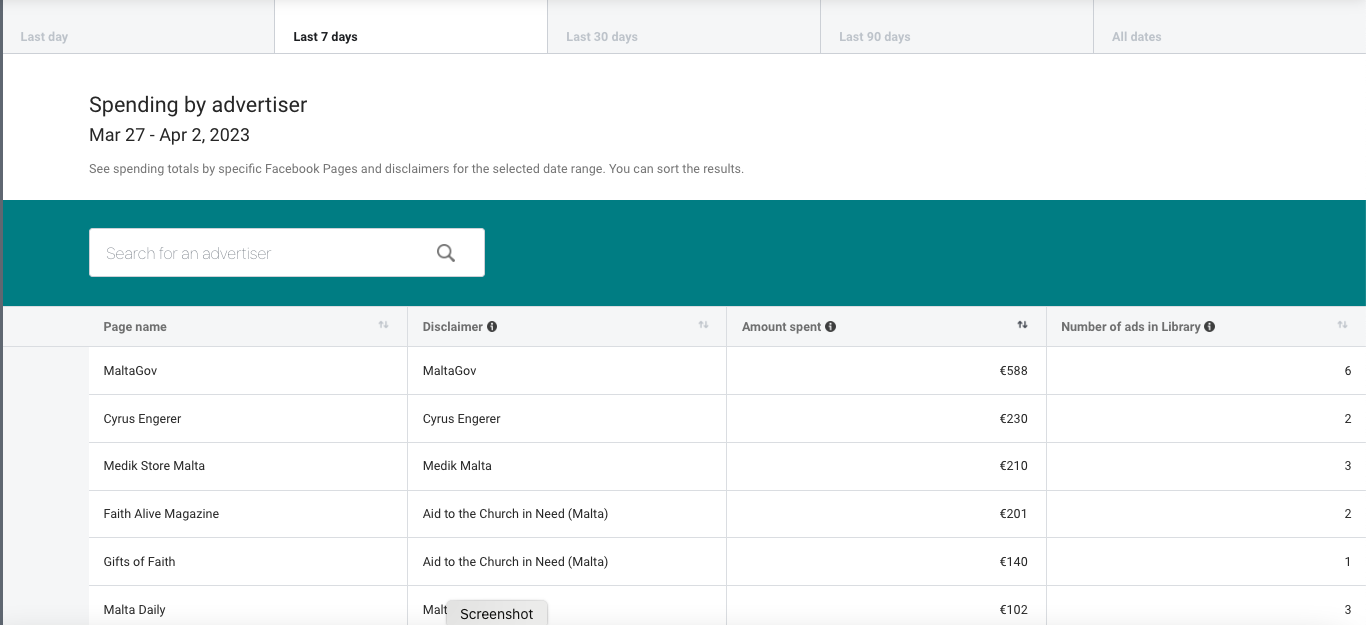
Task: Click the search magnifying glass icon
Action: 446,253
